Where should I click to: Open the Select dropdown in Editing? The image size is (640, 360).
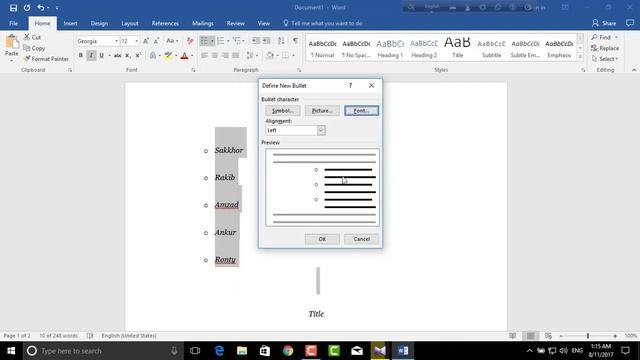pos(605,59)
